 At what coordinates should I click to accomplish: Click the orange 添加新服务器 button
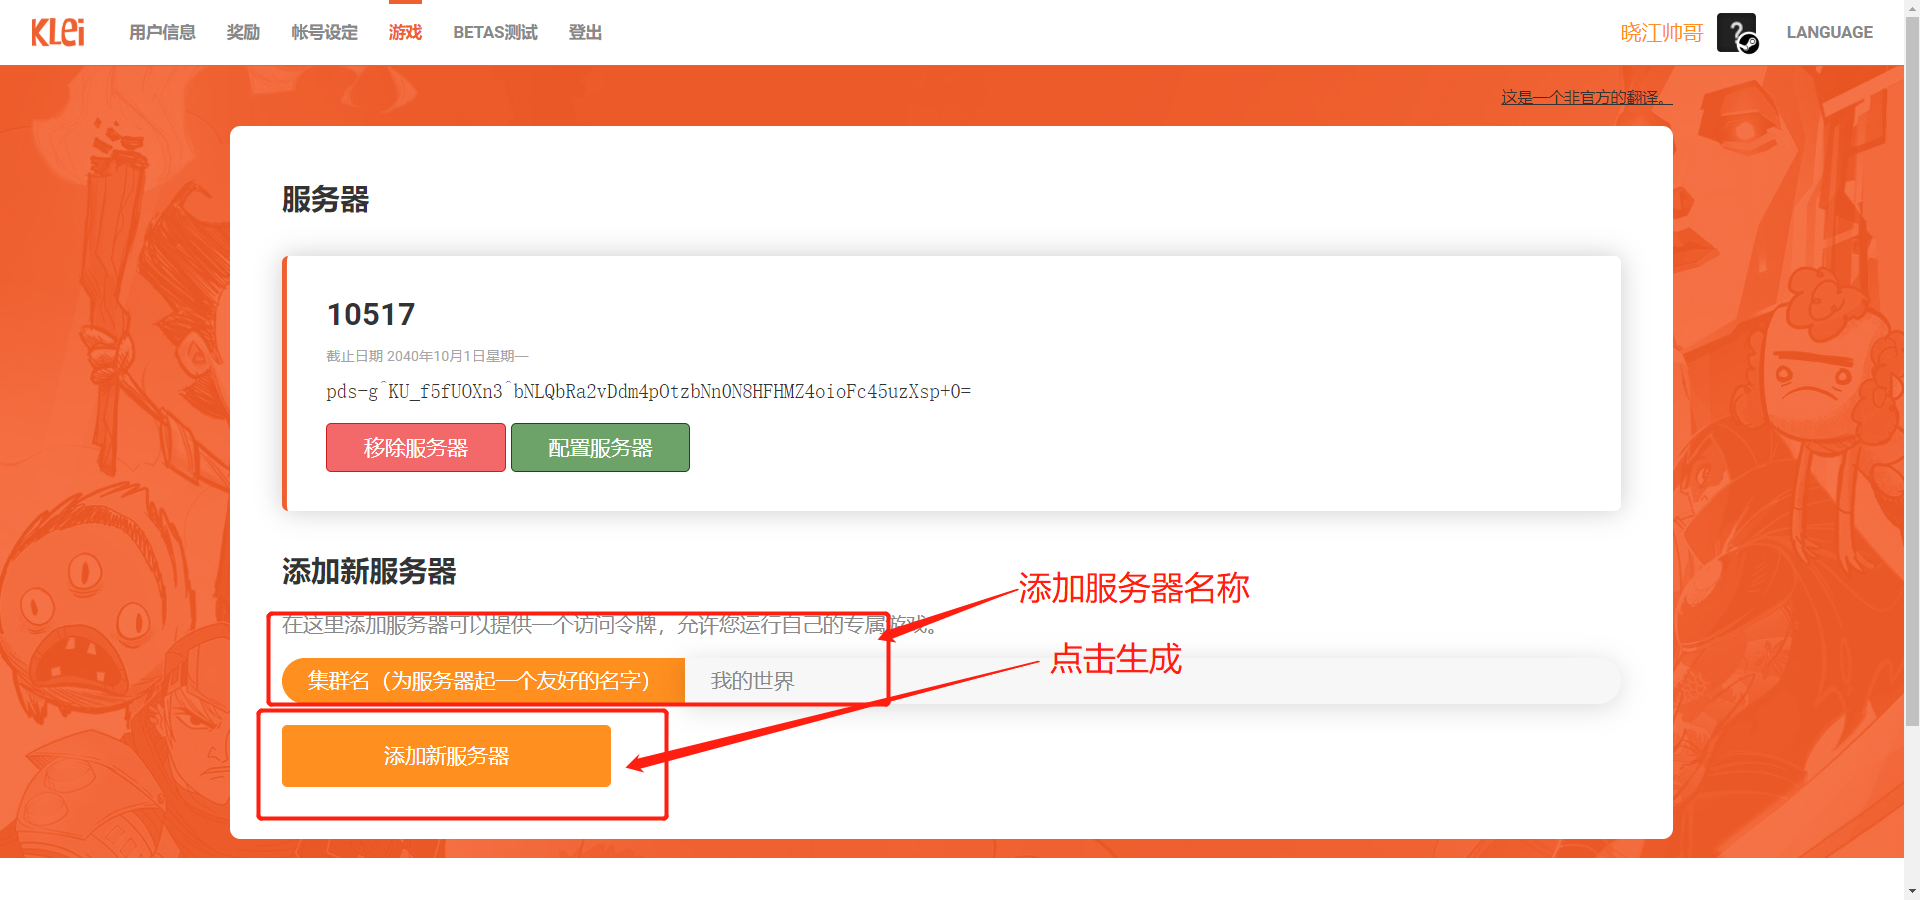pos(446,756)
